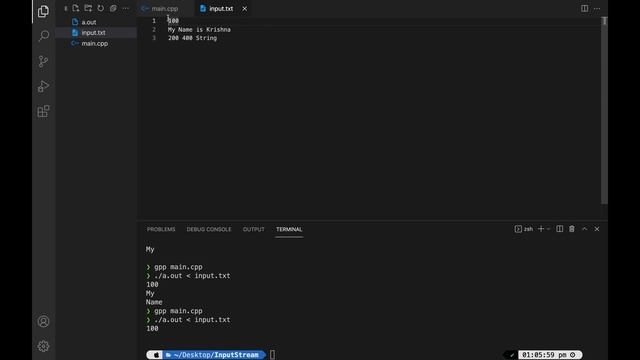Image resolution: width=640 pixels, height=360 pixels.
Task: Click the 'Name' output line in terminal
Action: tap(154, 302)
